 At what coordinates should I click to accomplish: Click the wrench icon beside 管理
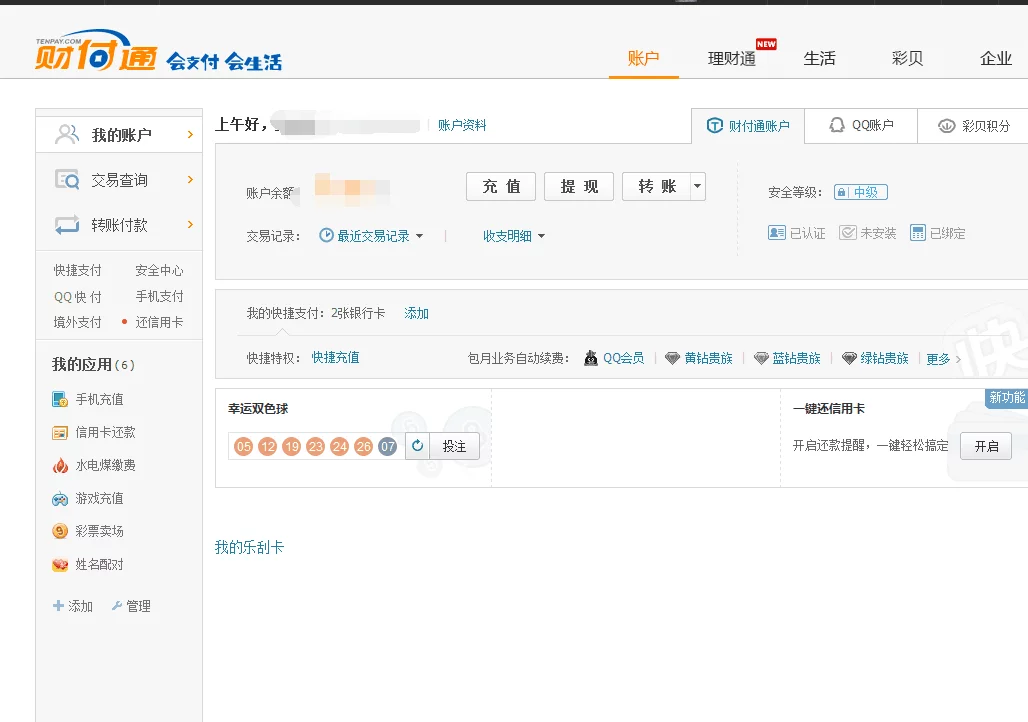click(117, 606)
